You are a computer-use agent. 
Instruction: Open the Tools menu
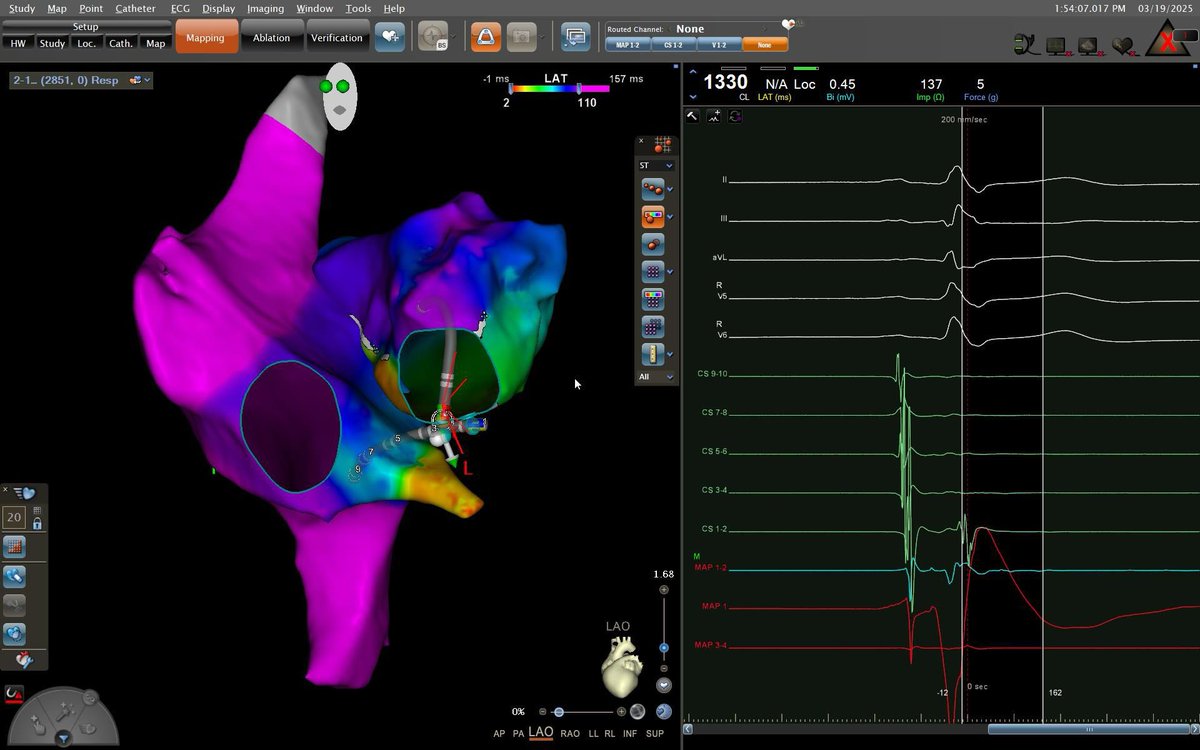tap(358, 8)
